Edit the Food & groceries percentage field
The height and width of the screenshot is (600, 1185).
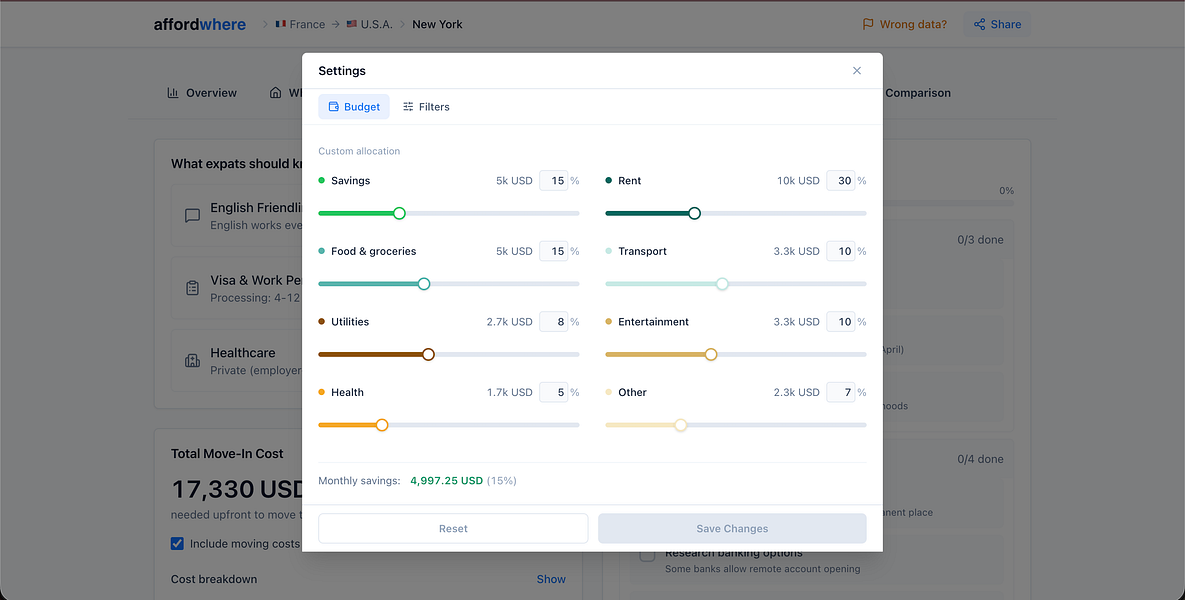tap(553, 251)
